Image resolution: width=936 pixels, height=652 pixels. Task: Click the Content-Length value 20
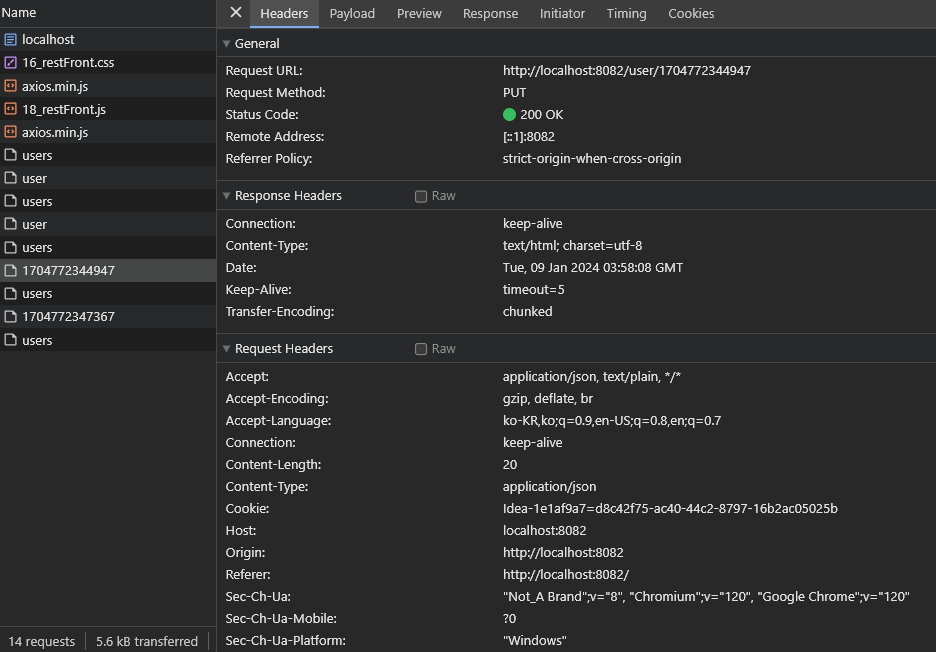click(x=510, y=465)
